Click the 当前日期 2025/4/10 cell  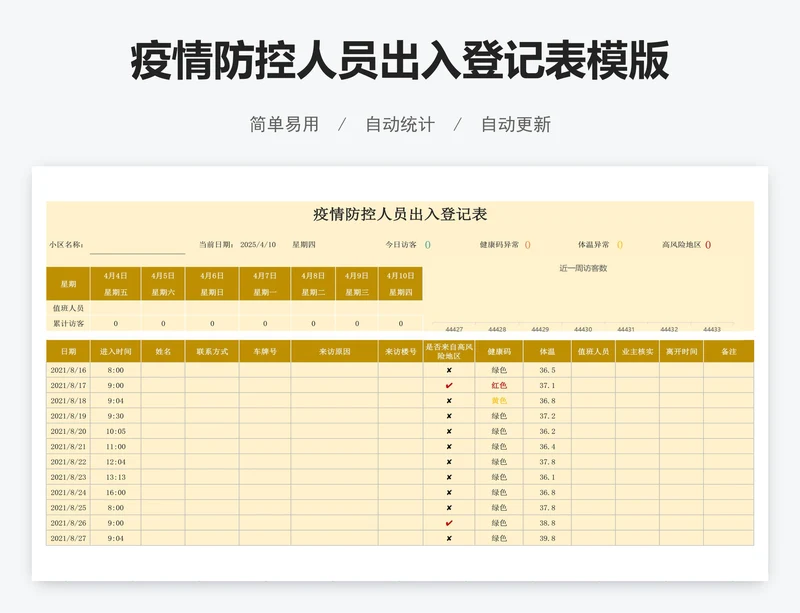(x=258, y=244)
